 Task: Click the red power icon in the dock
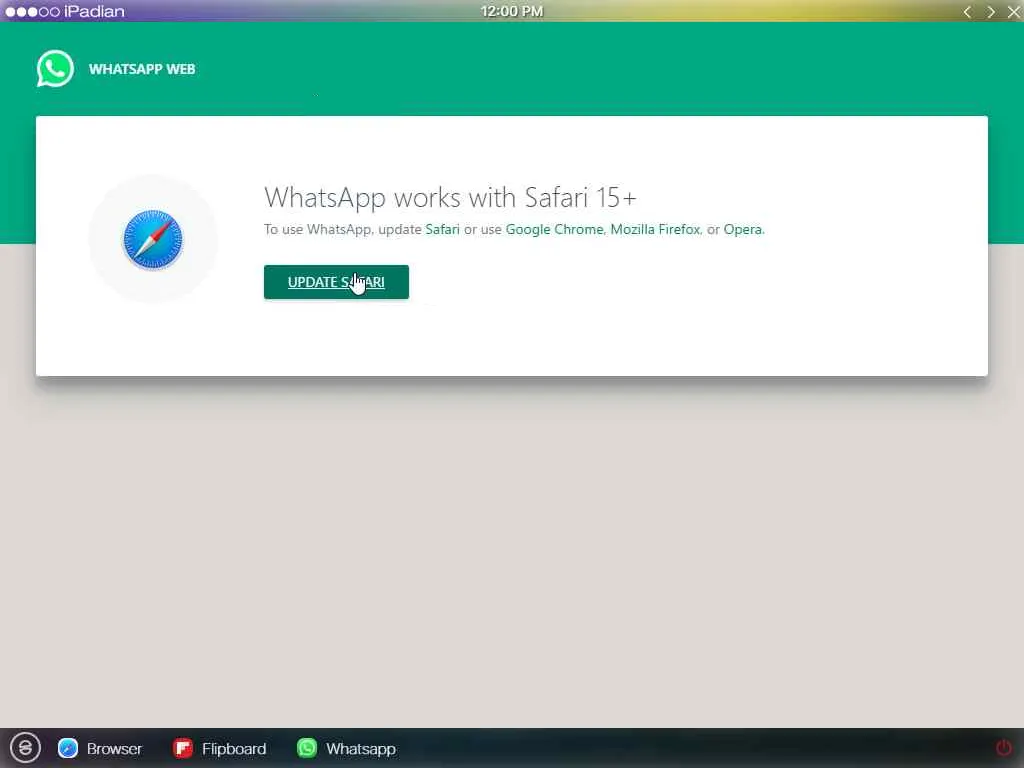(x=1003, y=747)
